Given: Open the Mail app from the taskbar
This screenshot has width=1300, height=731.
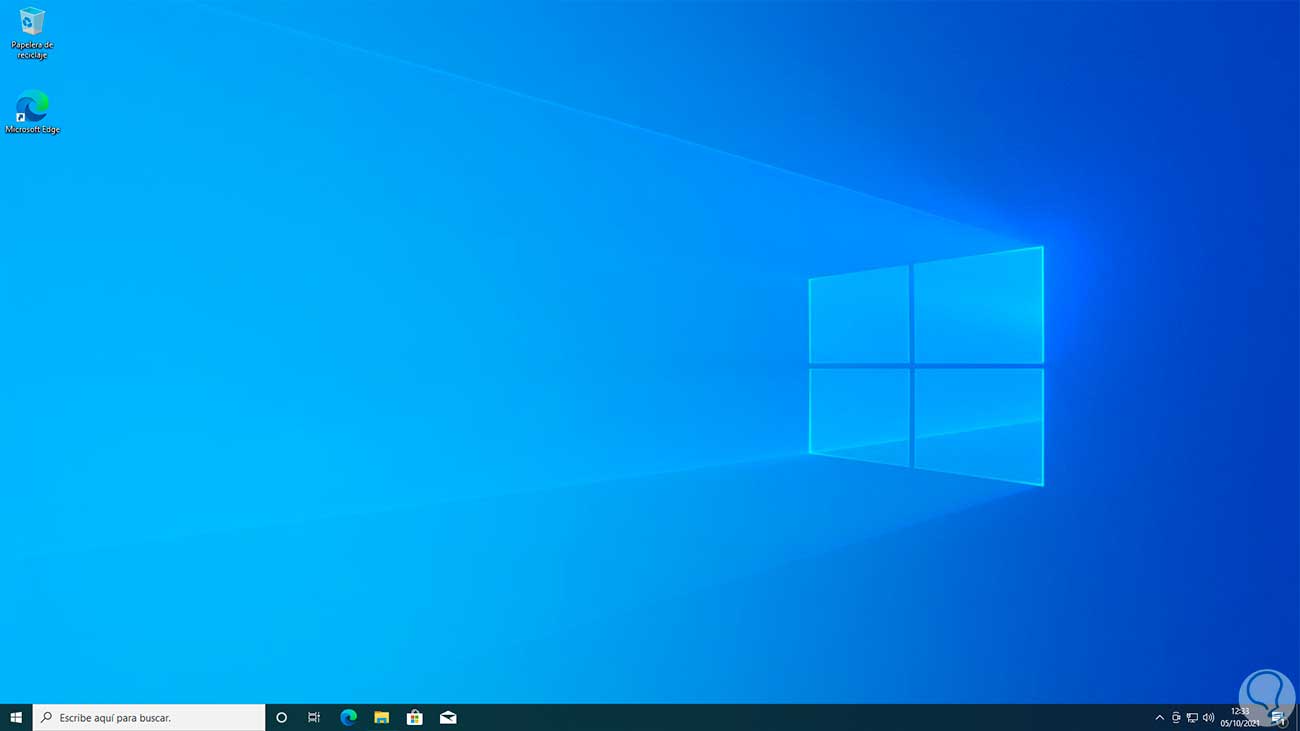Looking at the screenshot, I should point(448,717).
